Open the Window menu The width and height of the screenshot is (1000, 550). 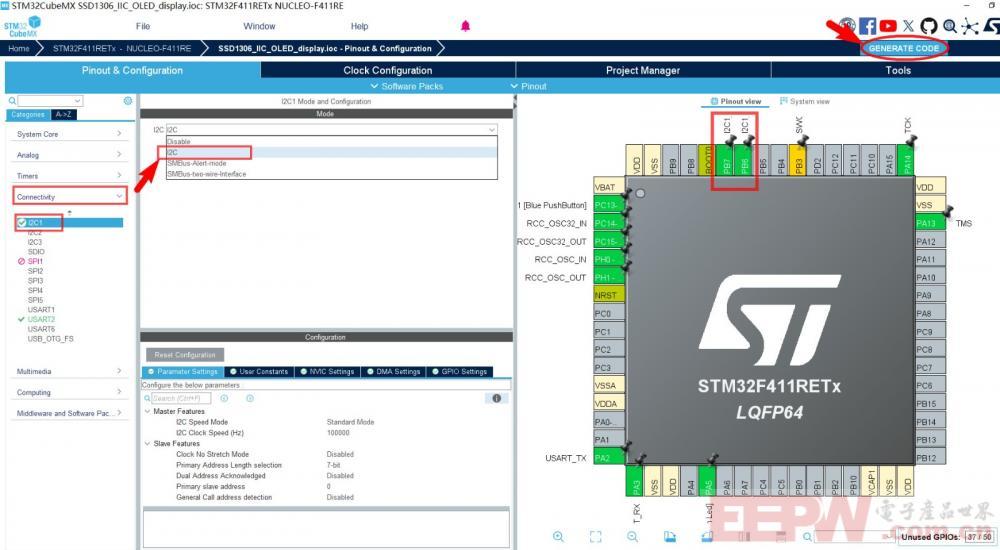point(259,26)
